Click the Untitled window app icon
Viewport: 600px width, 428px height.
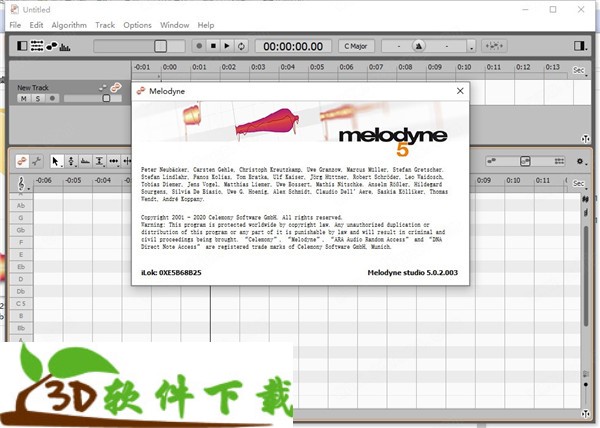click(x=15, y=9)
